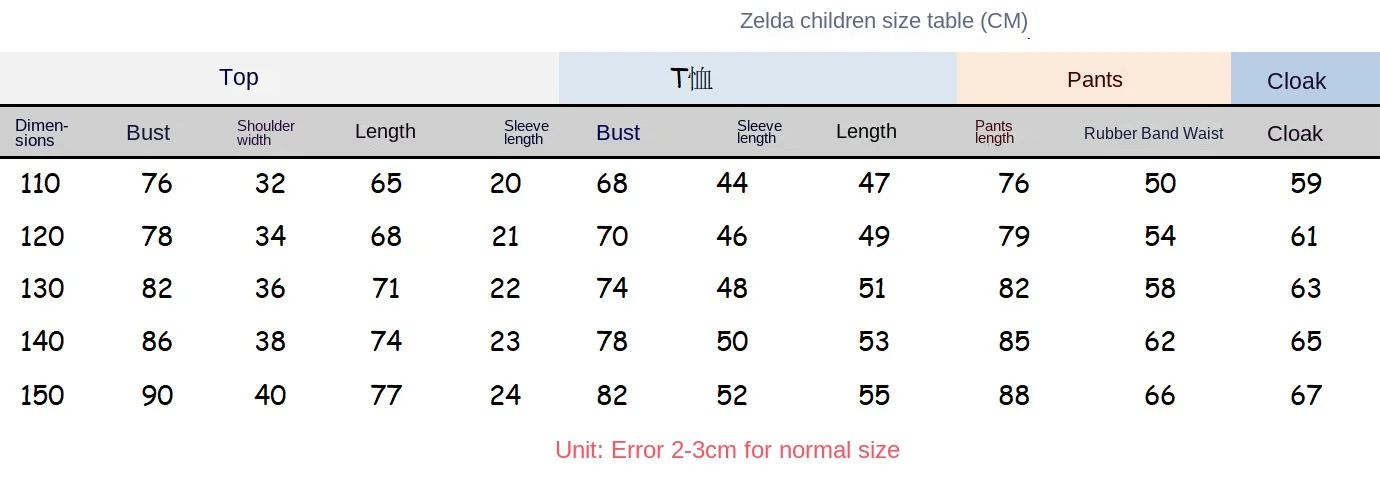Select cloak value 59 for size 110
Screen dimensions: 1380x480
click(x=1306, y=183)
